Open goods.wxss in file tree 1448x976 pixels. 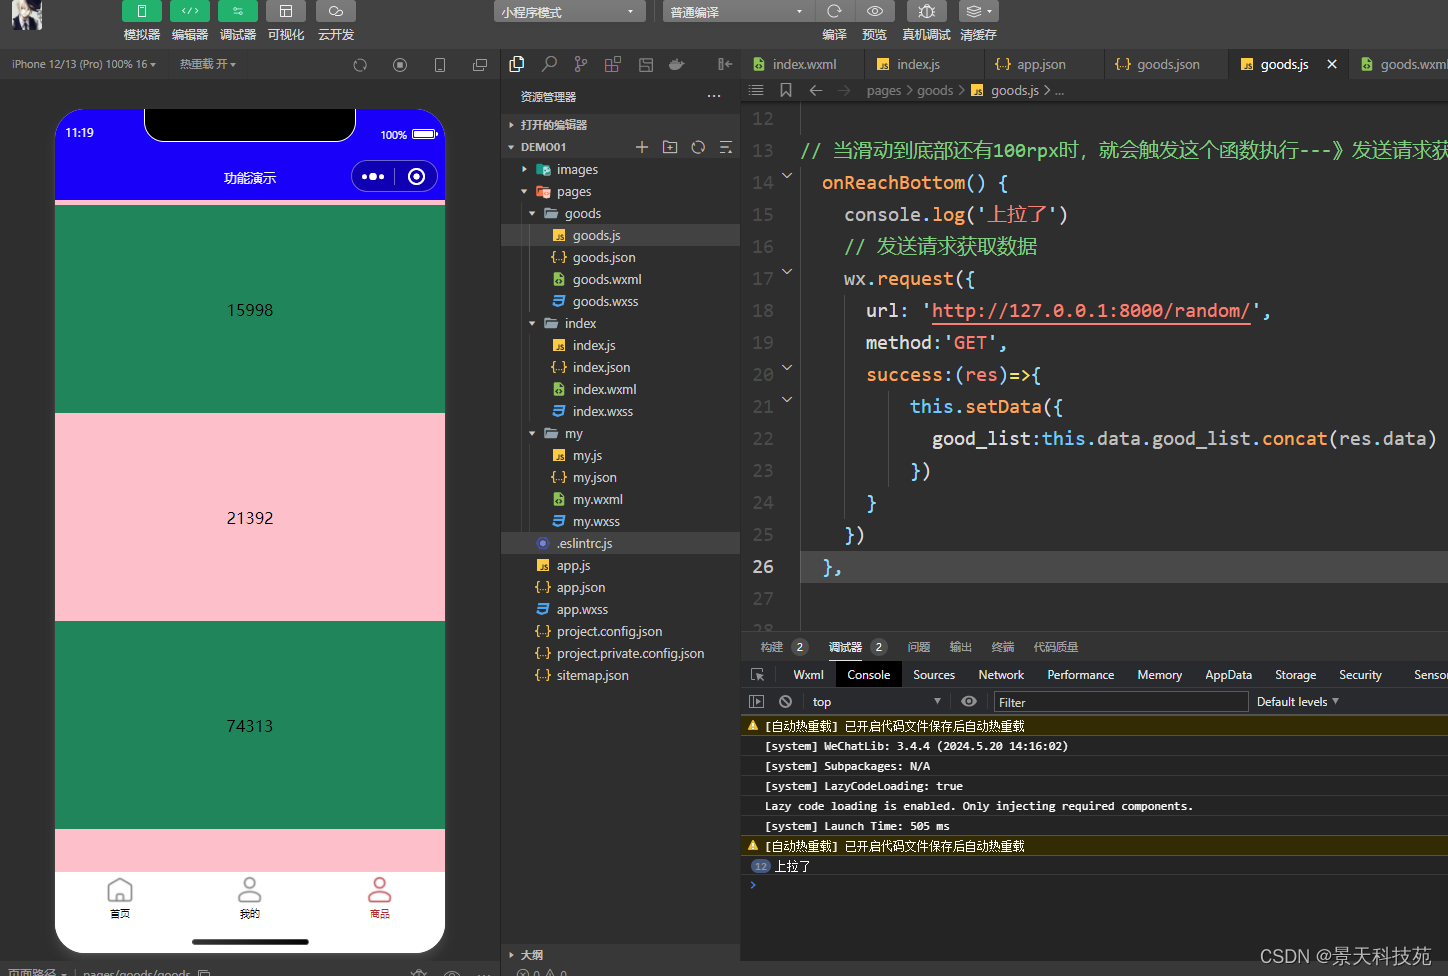point(605,301)
